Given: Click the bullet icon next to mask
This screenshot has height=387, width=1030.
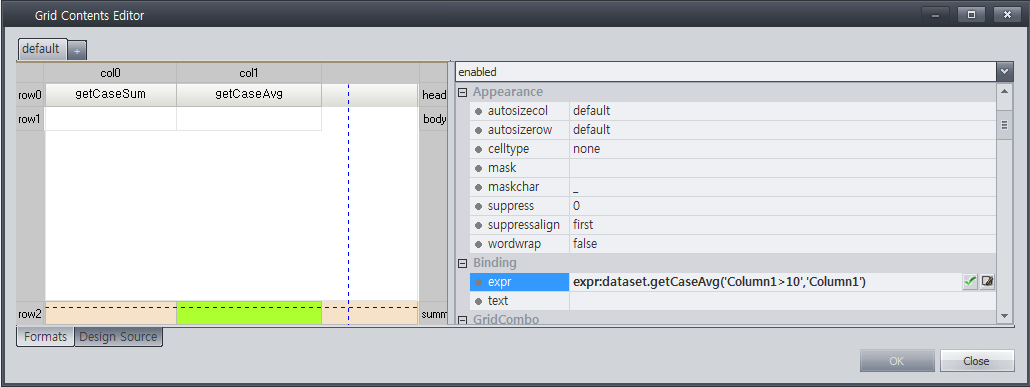Looking at the screenshot, I should point(479,168).
